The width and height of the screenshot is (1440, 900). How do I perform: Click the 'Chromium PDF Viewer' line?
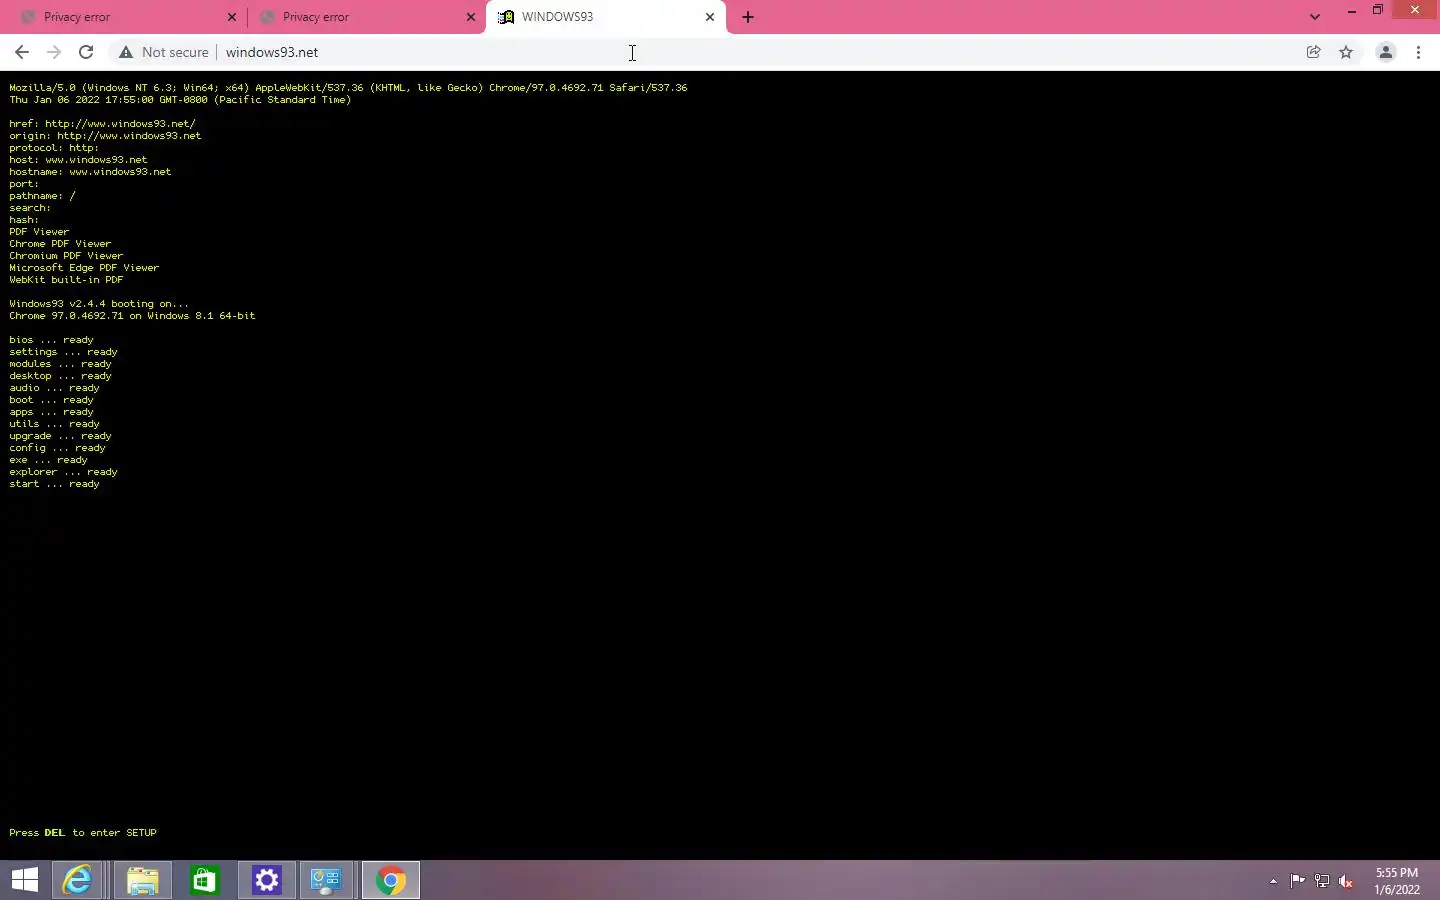click(x=66, y=256)
